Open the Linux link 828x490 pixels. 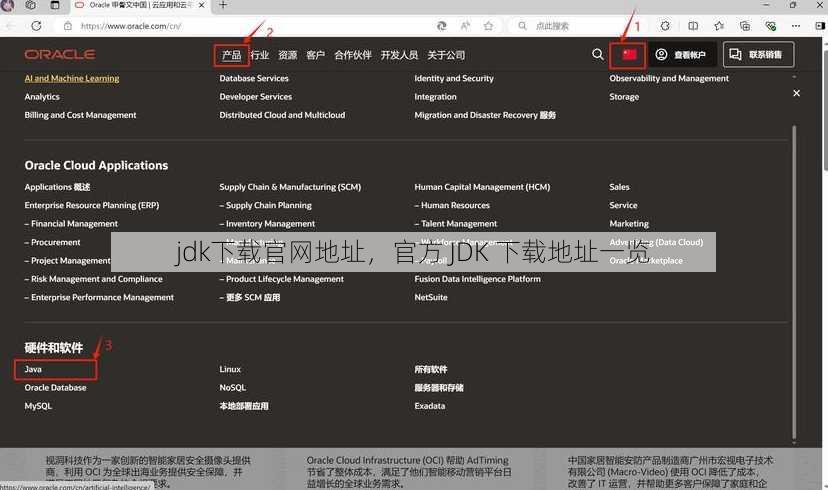230,369
